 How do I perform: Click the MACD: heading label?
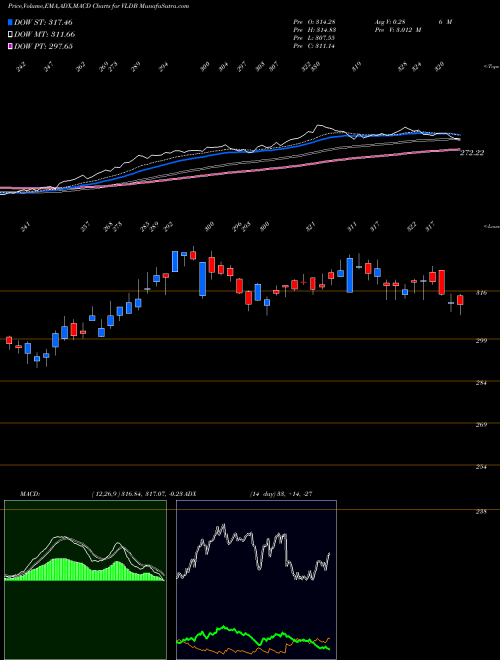pyautogui.click(x=29, y=494)
